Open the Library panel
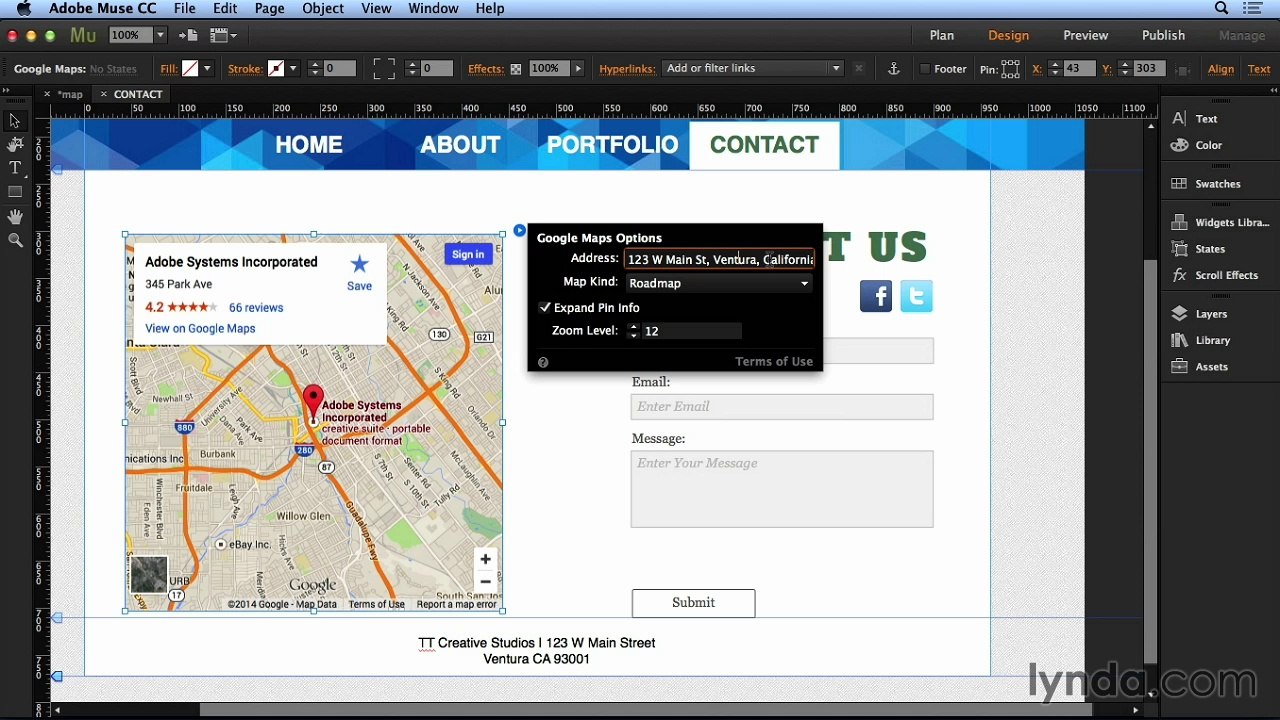 (1201, 340)
